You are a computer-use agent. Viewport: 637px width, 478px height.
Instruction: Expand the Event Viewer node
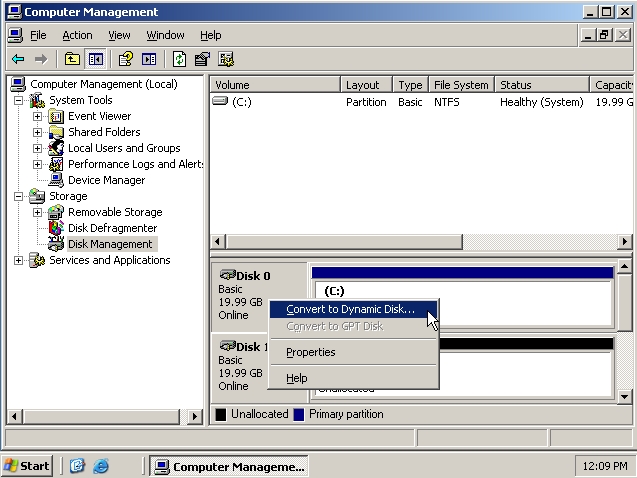pyautogui.click(x=37, y=117)
